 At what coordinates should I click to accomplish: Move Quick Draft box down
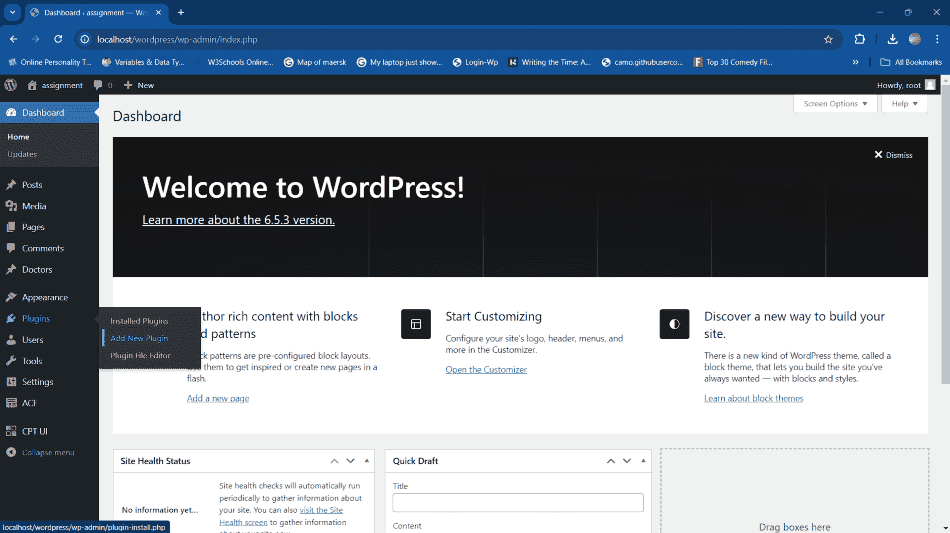tap(627, 461)
